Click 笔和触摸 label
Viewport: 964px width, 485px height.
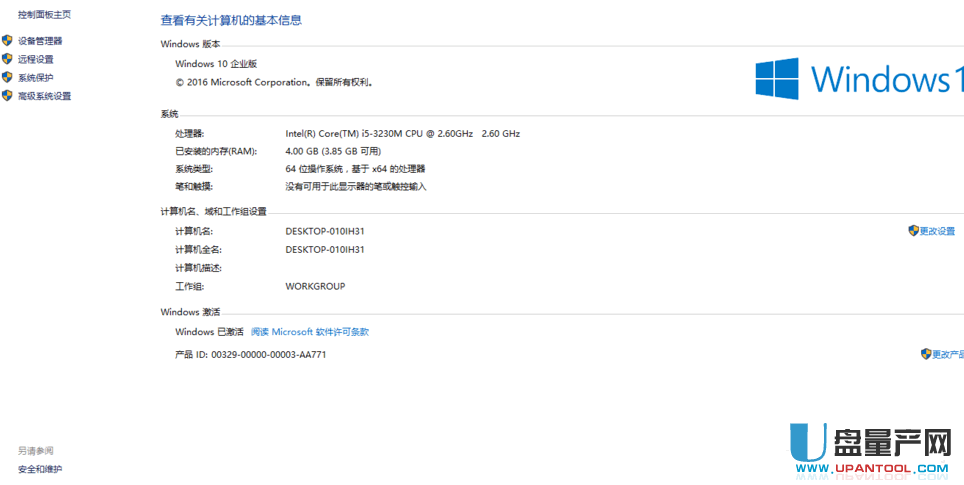tap(194, 187)
